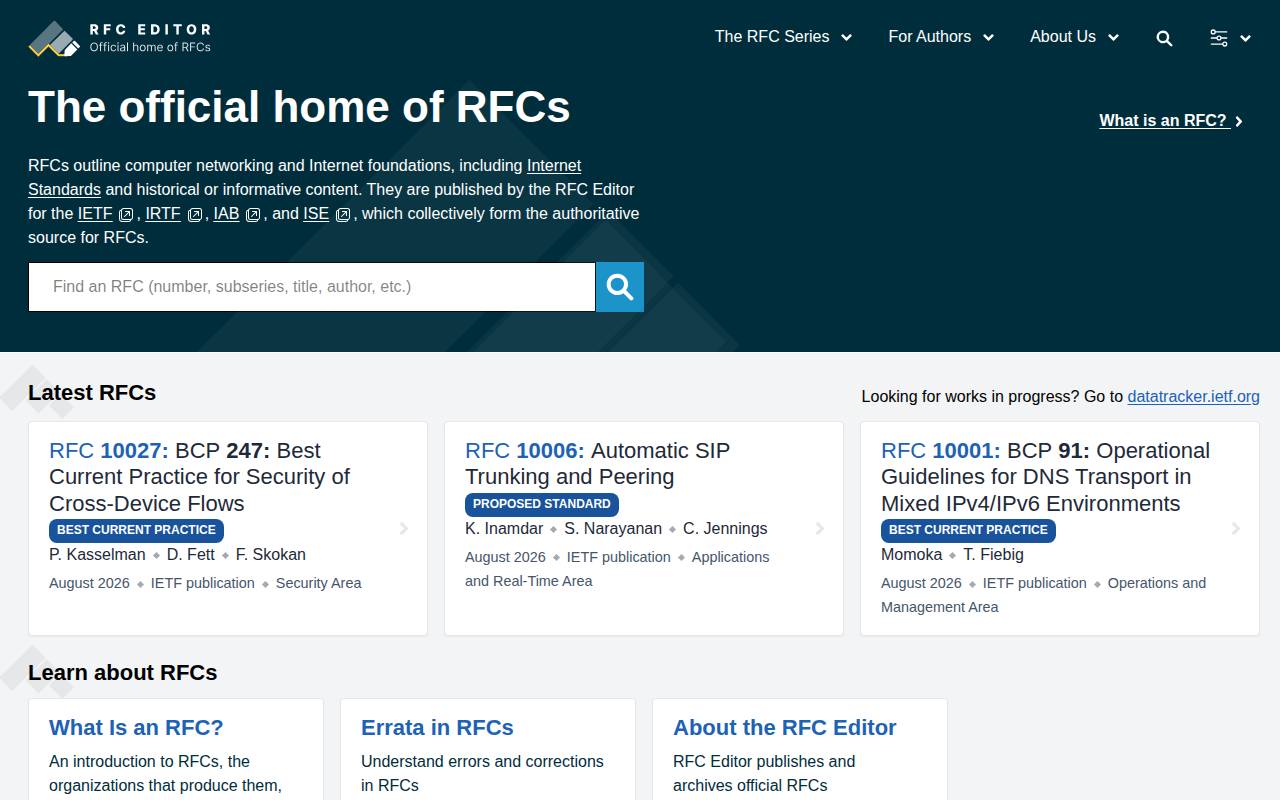The height and width of the screenshot is (800, 1280).
Task: Click external link icon next to IRTF
Action: [195, 214]
